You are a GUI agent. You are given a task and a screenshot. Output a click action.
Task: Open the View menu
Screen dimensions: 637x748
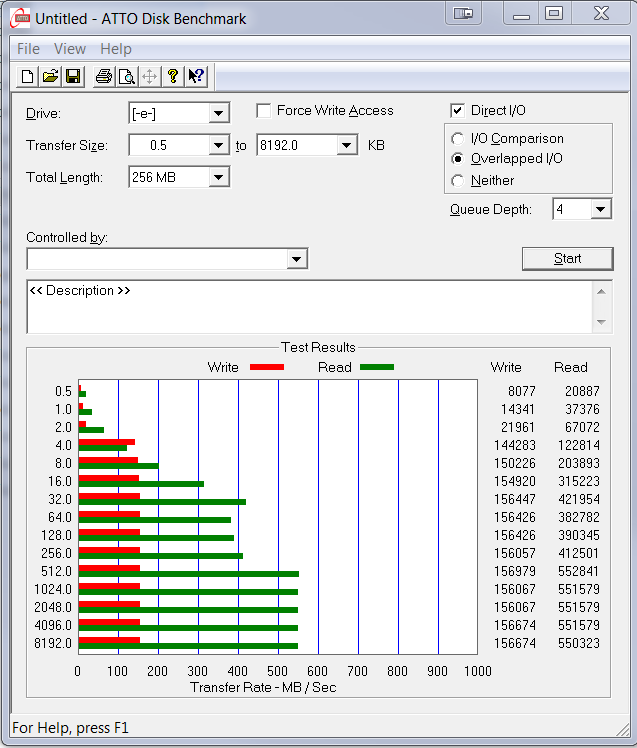pyautogui.click(x=70, y=49)
